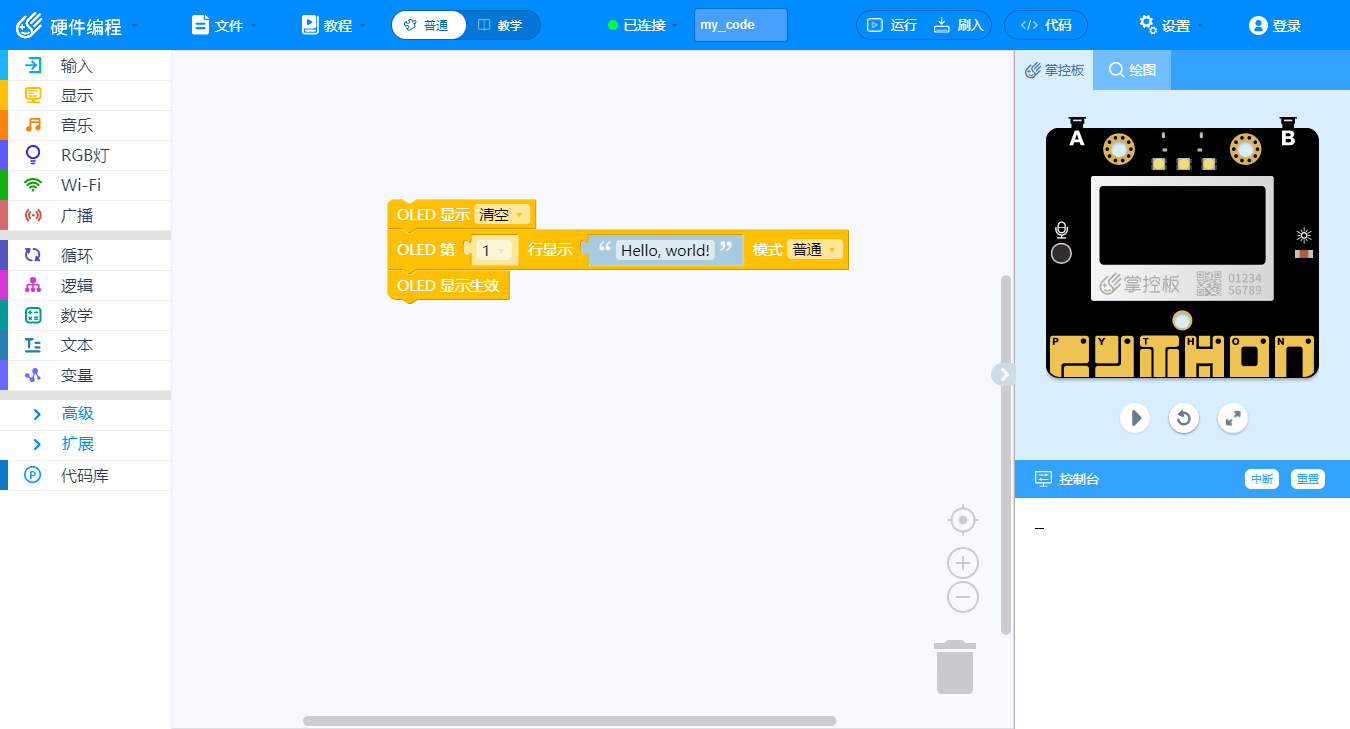The width and height of the screenshot is (1350, 729).
Task: Open the 文件 menu
Action: click(224, 25)
